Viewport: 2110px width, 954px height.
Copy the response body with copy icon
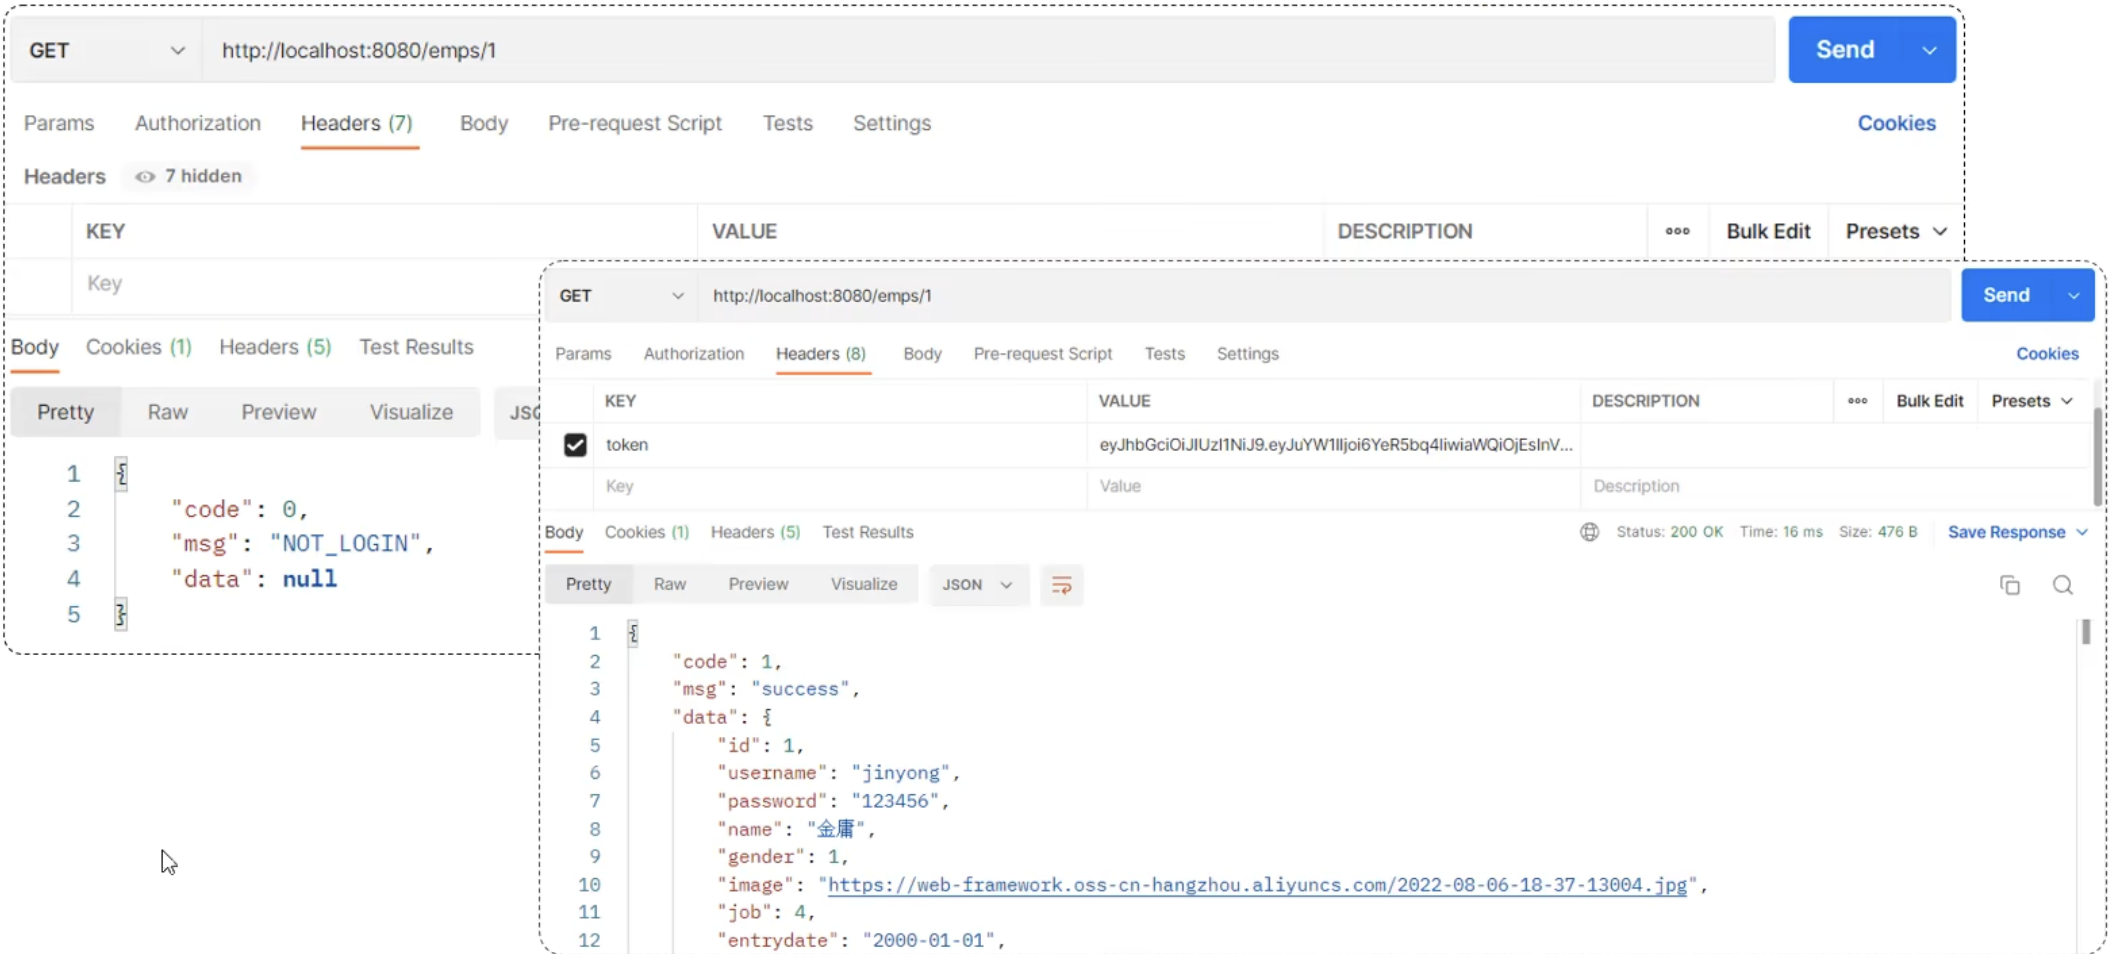tap(2009, 585)
